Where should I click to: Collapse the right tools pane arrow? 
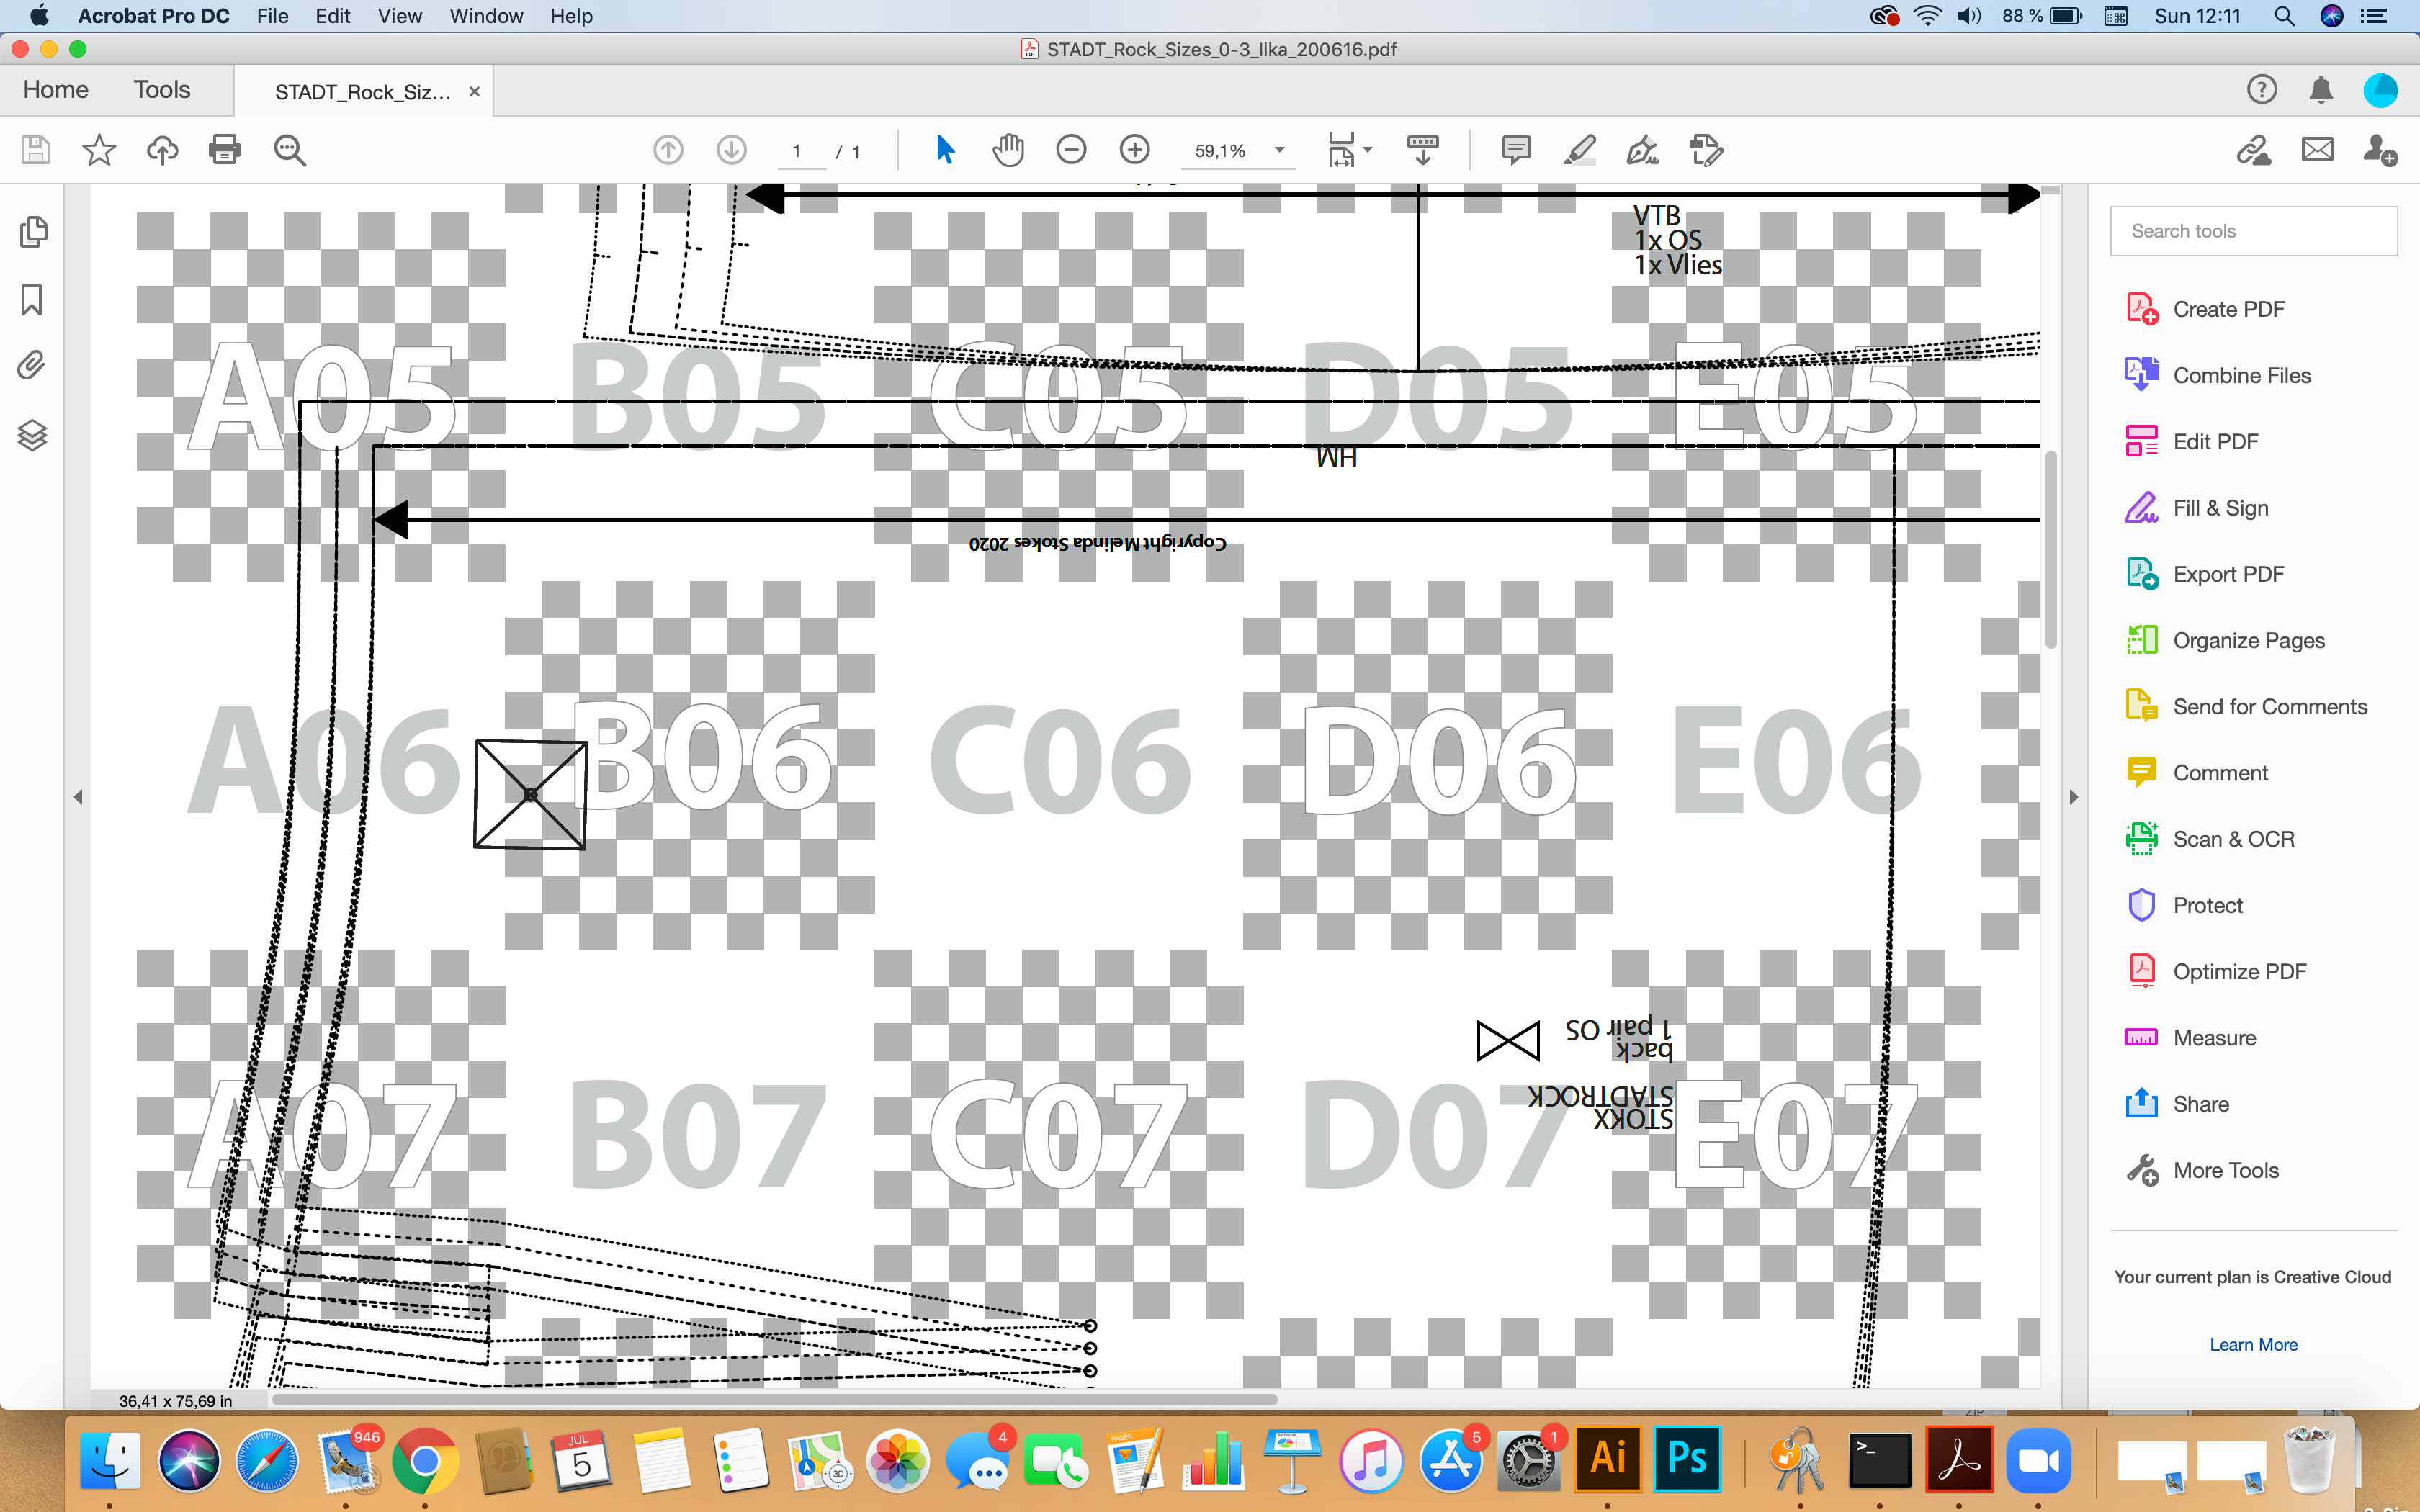tap(2073, 797)
